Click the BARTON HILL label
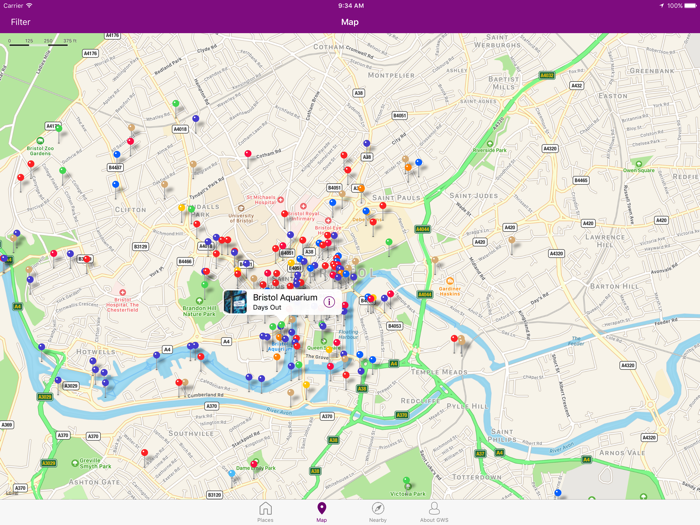Image resolution: width=700 pixels, height=525 pixels. [x=614, y=286]
